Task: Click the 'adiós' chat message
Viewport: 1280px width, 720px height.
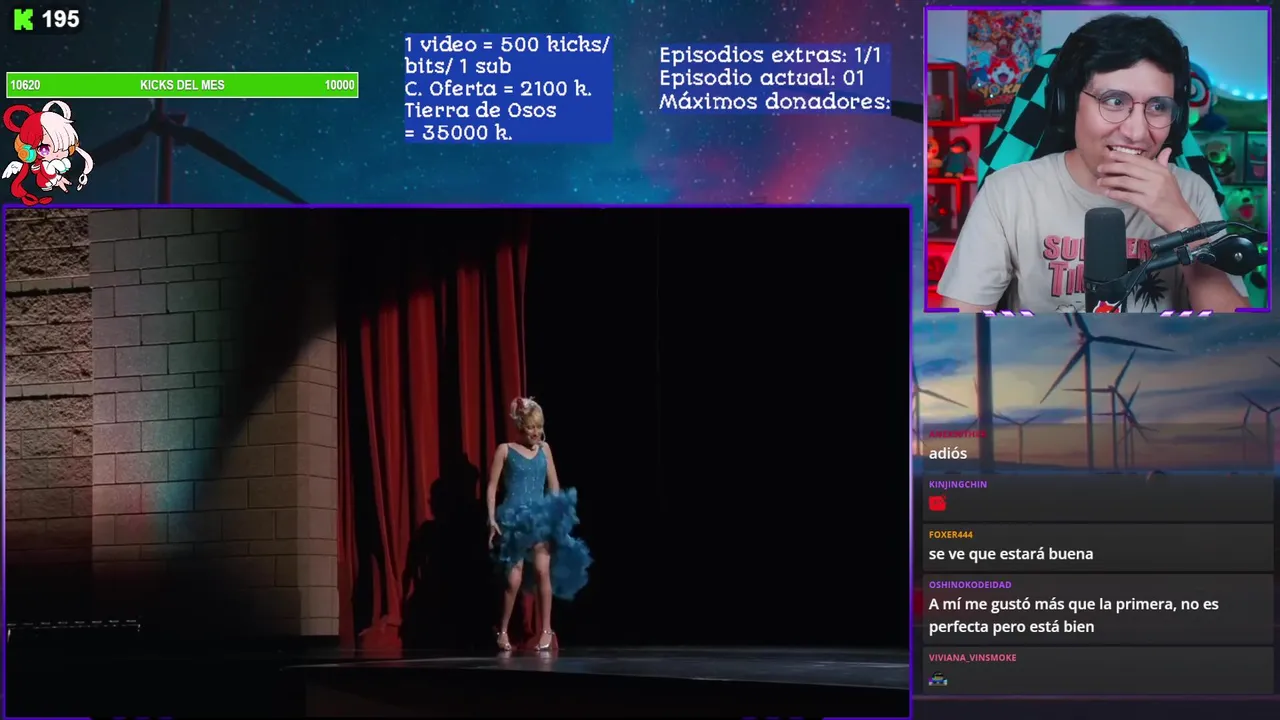Action: (x=948, y=453)
